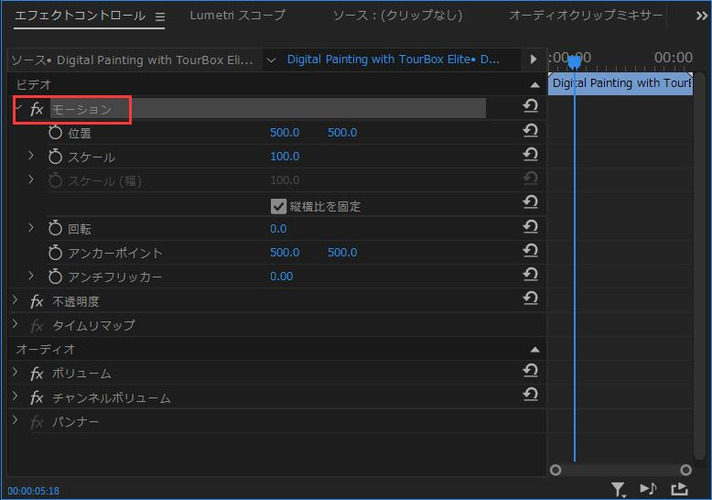Expand the ボリューム effect

(15, 372)
